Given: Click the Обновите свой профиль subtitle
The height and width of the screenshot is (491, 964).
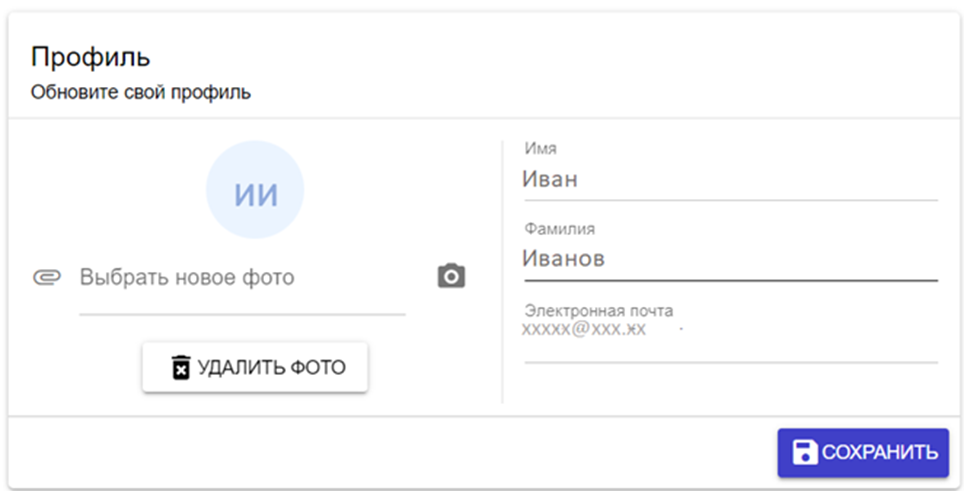Looking at the screenshot, I should coord(140,93).
